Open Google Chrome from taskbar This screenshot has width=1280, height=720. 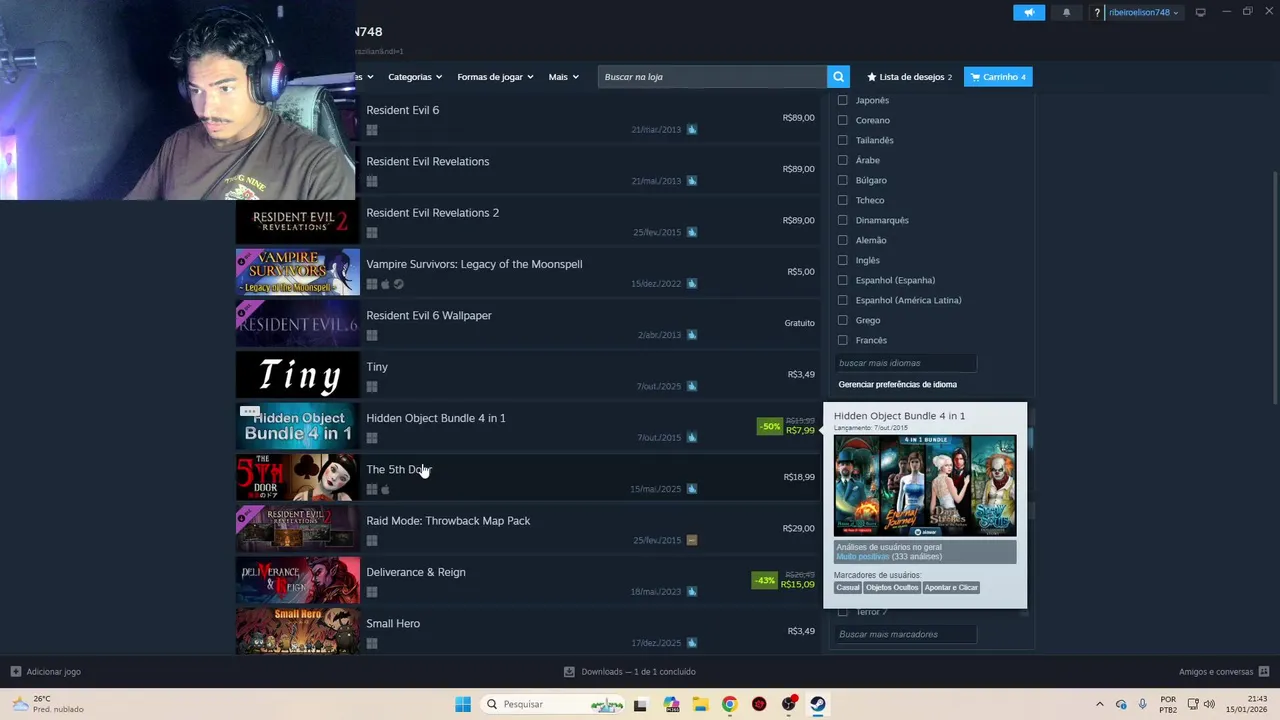729,704
